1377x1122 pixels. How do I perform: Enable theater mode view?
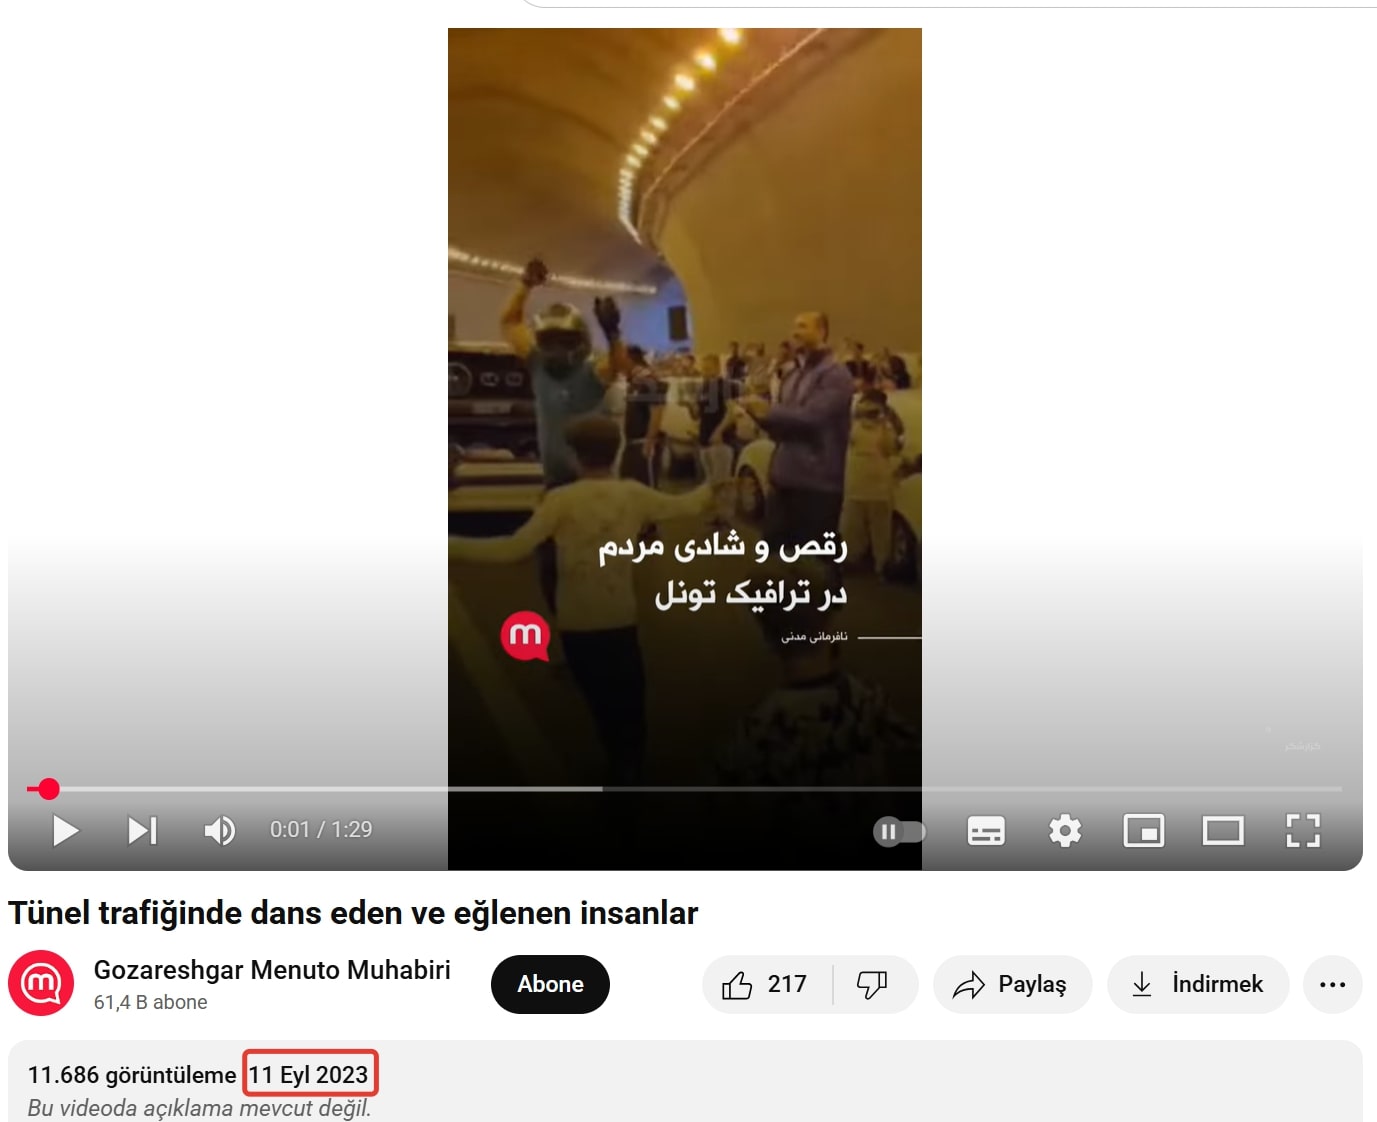(x=1222, y=831)
